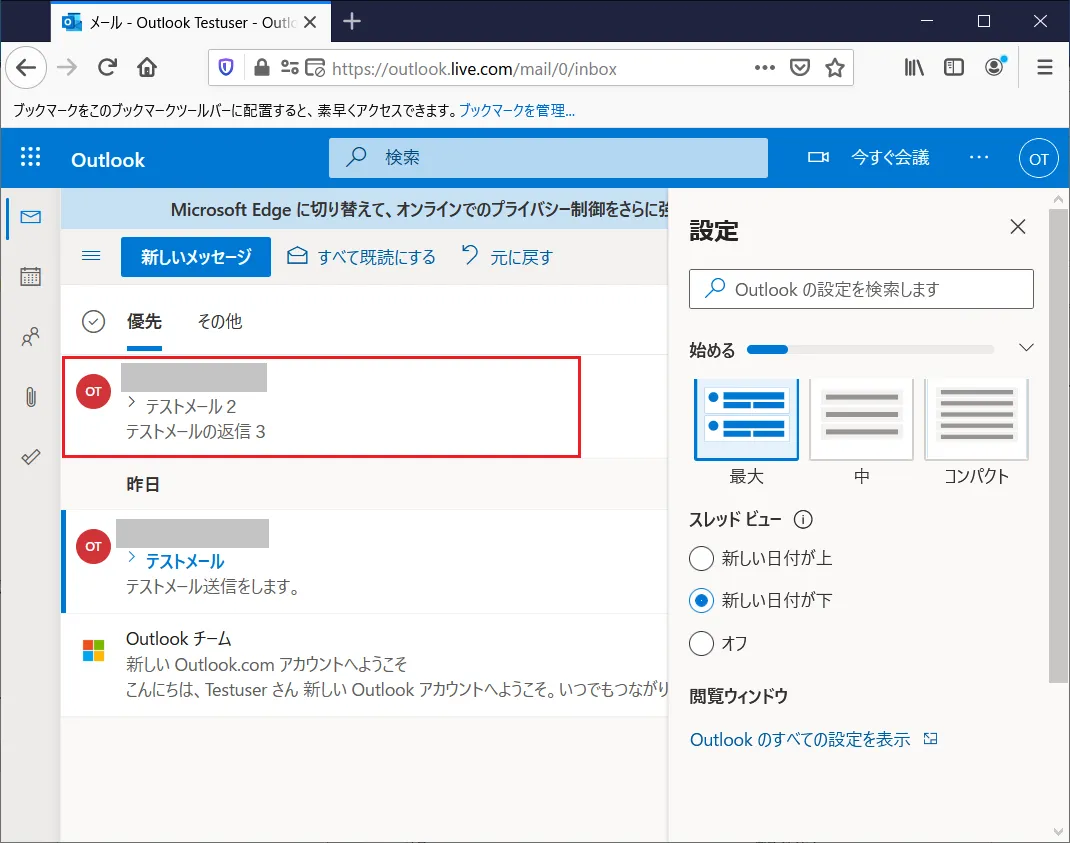Screen dimensions: 1070x843
Task: Choose the 最大 display density thumbnail
Action: click(x=747, y=420)
